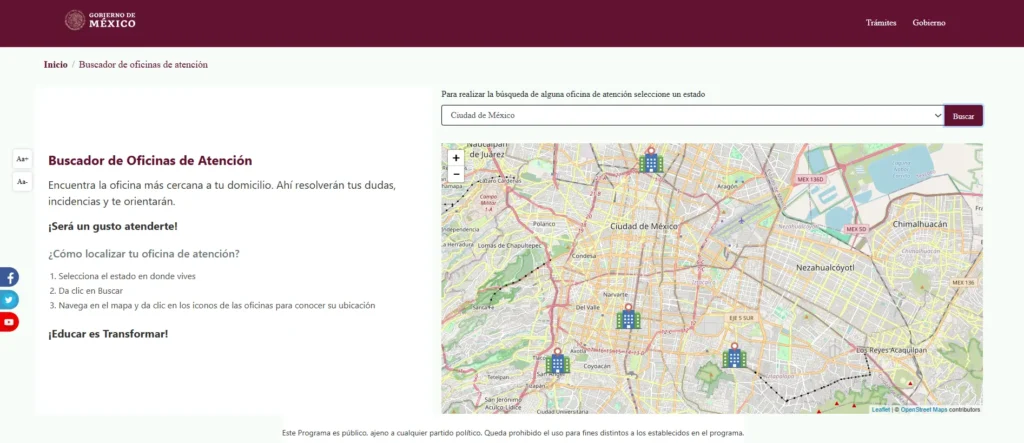The height and width of the screenshot is (443, 1024).
Task: Select the office marker below Eje 5 Sur
Action: [x=734, y=355]
